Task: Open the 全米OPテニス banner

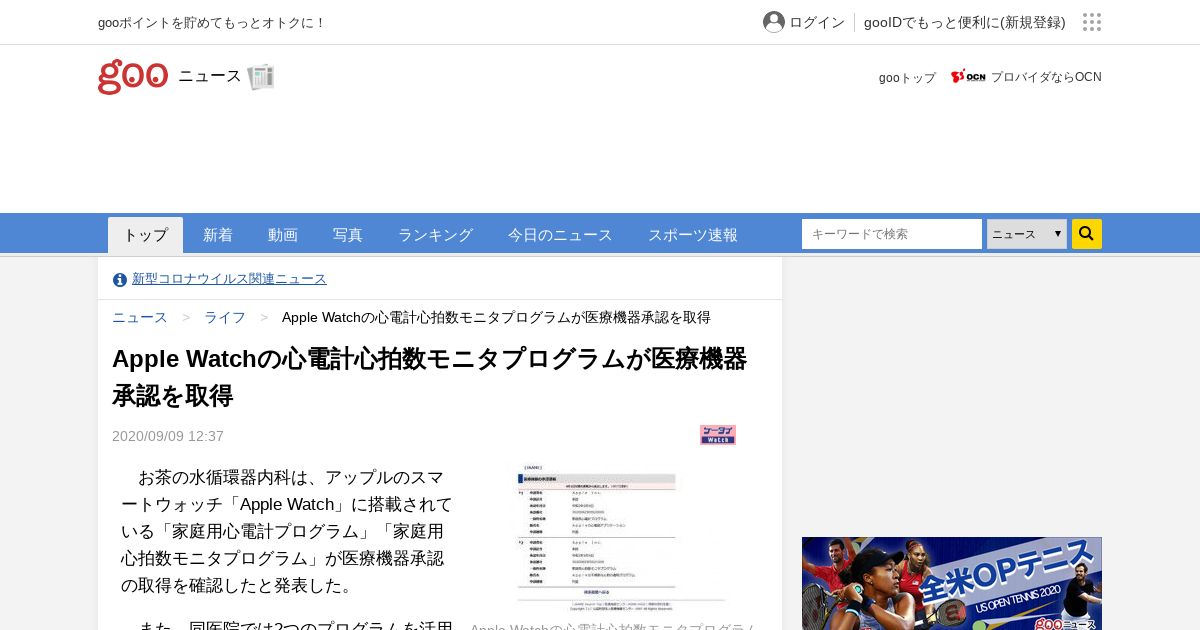Action: pos(952,584)
